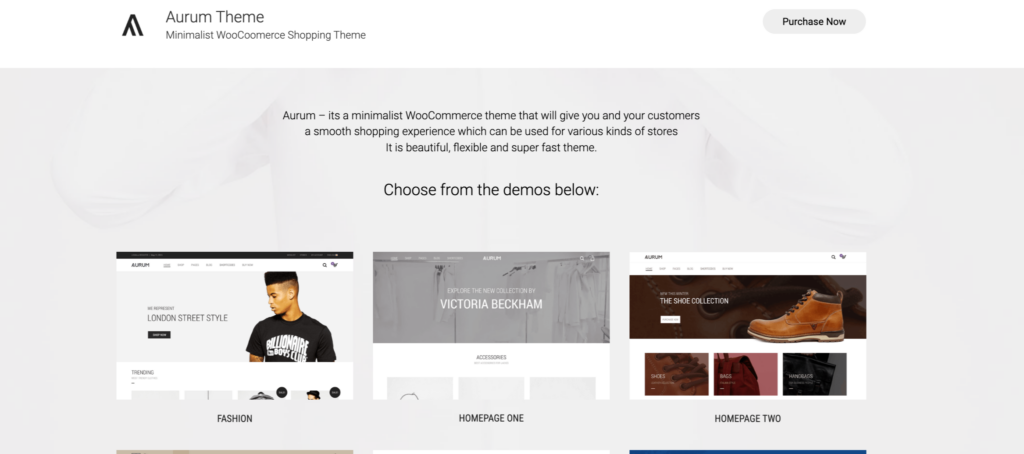Image resolution: width=1024 pixels, height=454 pixels.
Task: Click the HOMEPAGE TWO demo label
Action: (x=748, y=419)
